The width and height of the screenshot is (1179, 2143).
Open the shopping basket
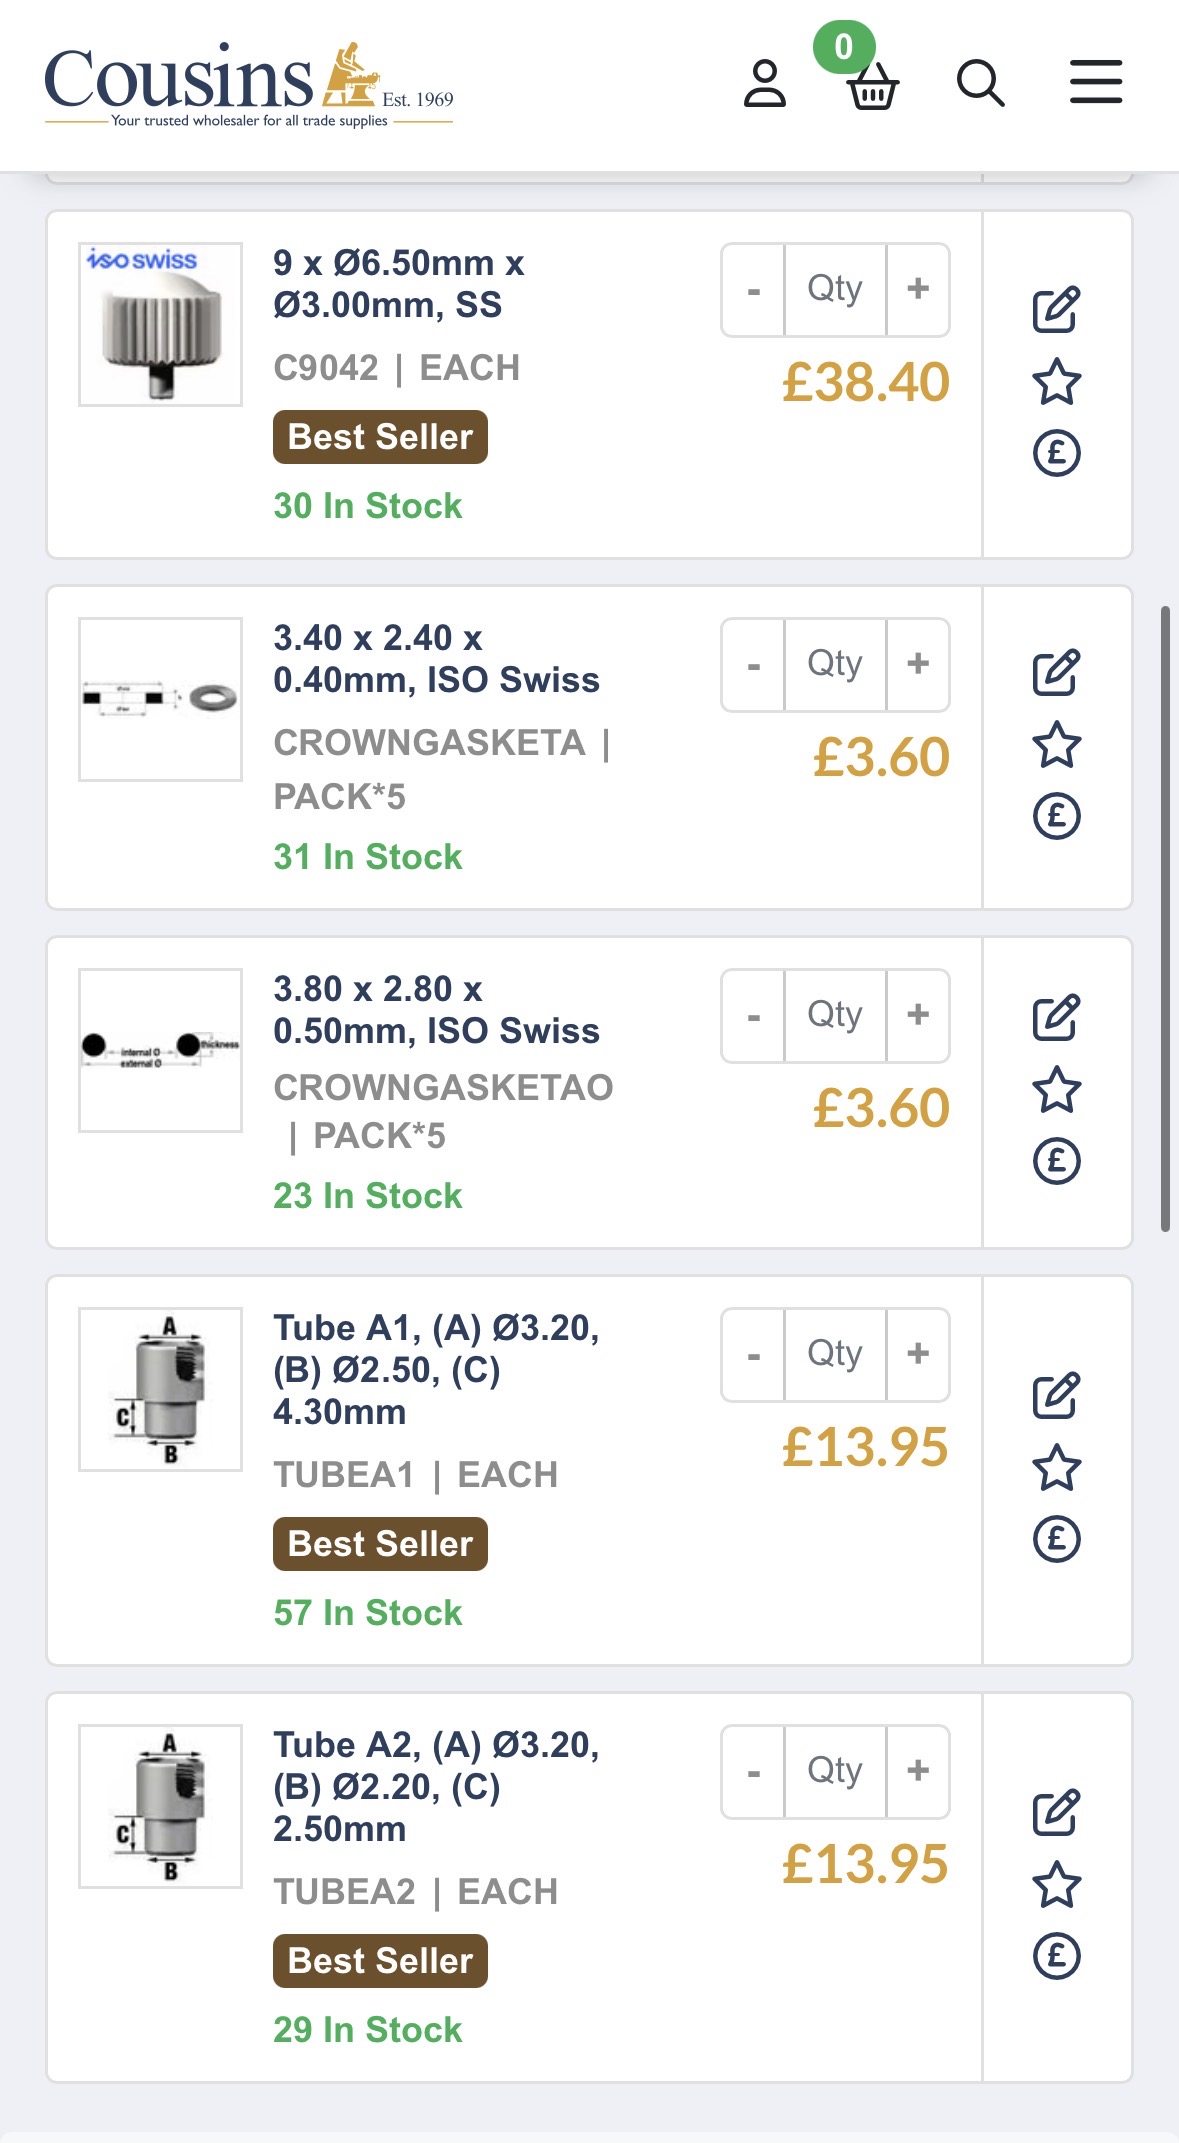(x=872, y=86)
